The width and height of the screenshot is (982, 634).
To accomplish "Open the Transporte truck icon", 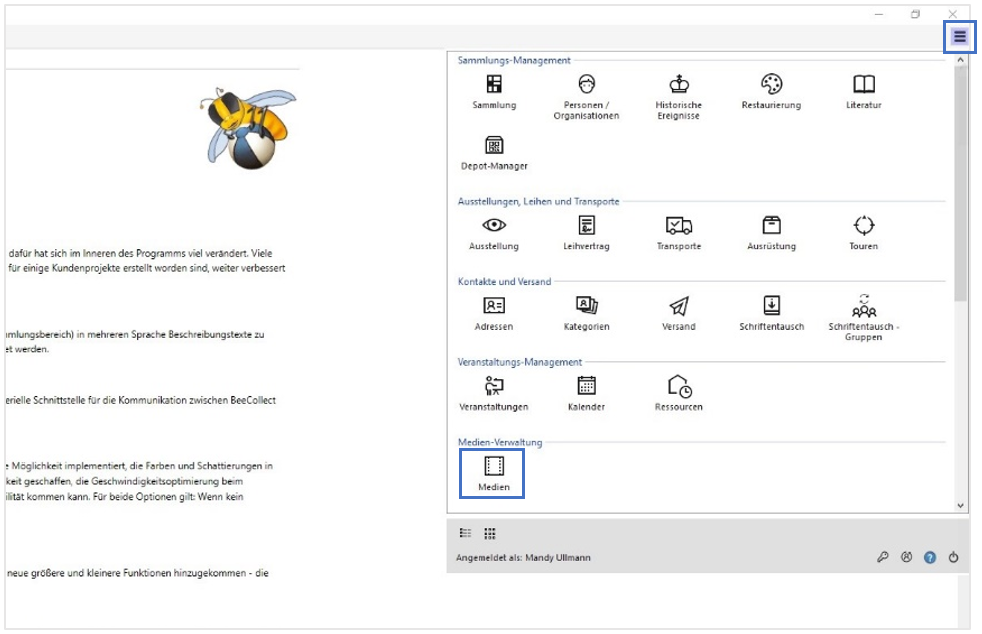I will pos(679,226).
